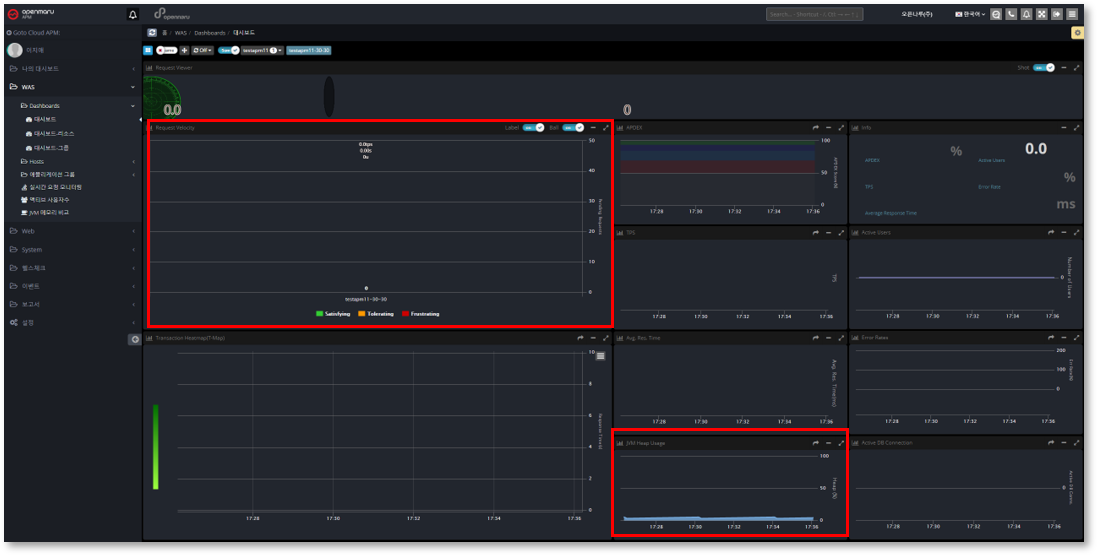Open 대시보드.리소스 in the Dashboards menu

coord(54,133)
